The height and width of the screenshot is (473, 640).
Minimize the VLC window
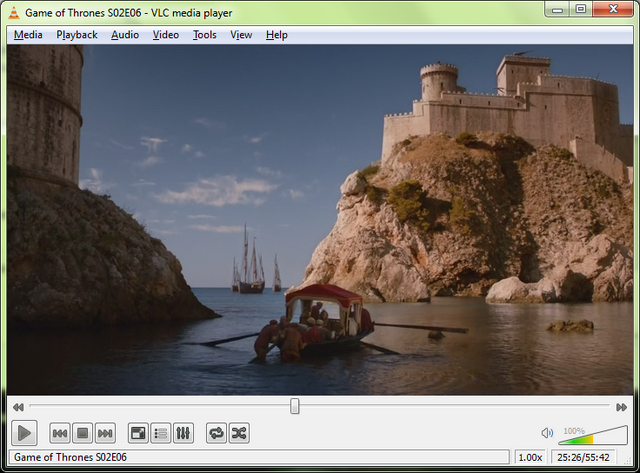pyautogui.click(x=558, y=9)
